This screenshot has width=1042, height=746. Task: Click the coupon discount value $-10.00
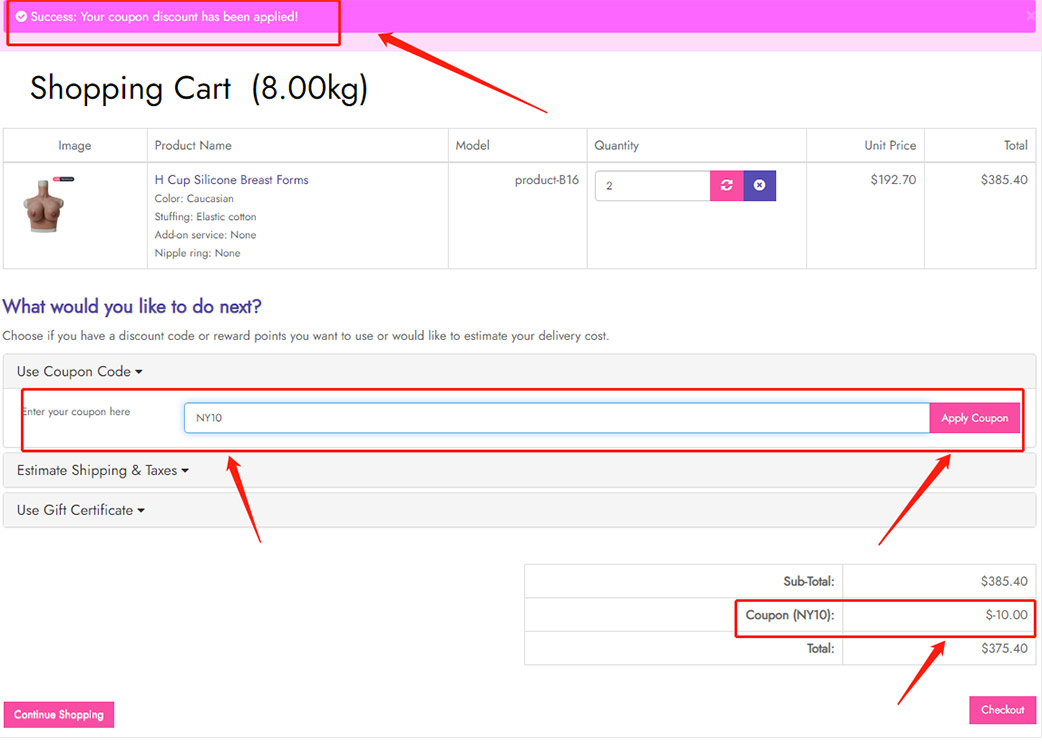pos(1005,615)
